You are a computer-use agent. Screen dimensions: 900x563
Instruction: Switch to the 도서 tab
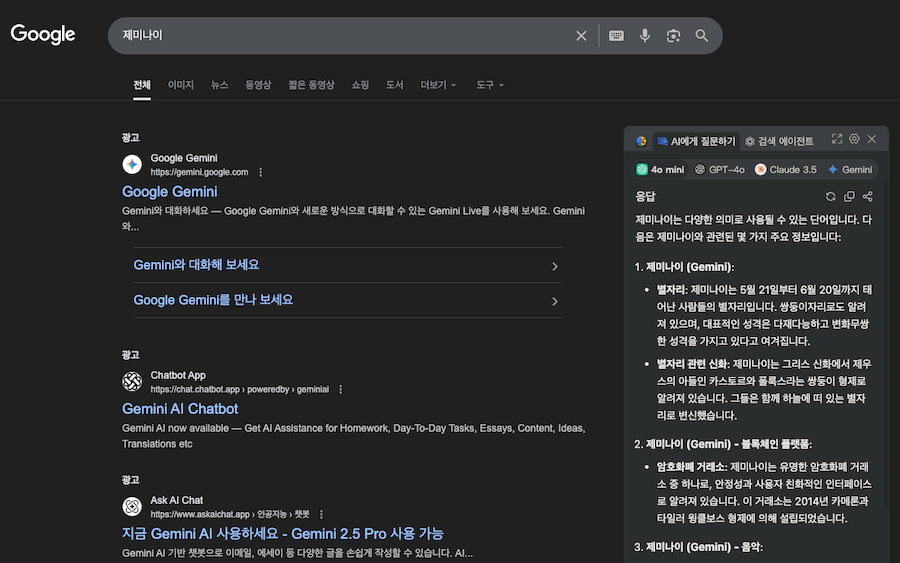point(394,85)
